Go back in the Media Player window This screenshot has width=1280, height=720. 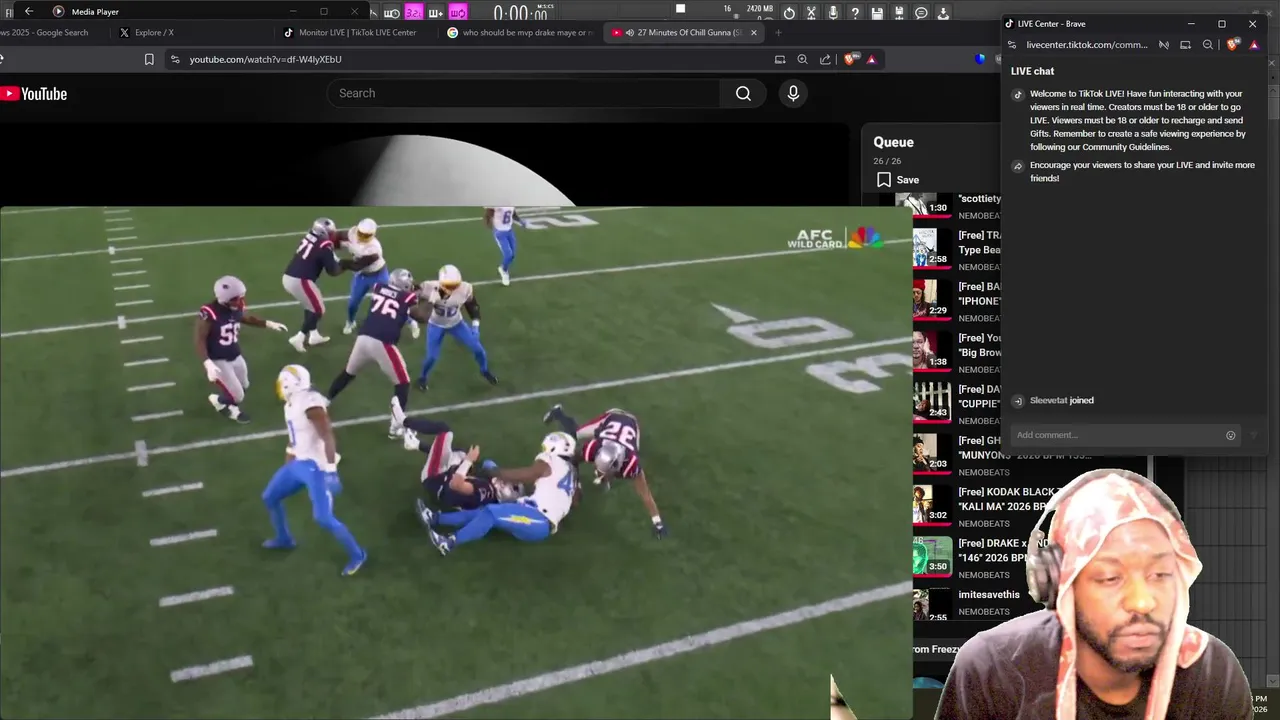(29, 11)
